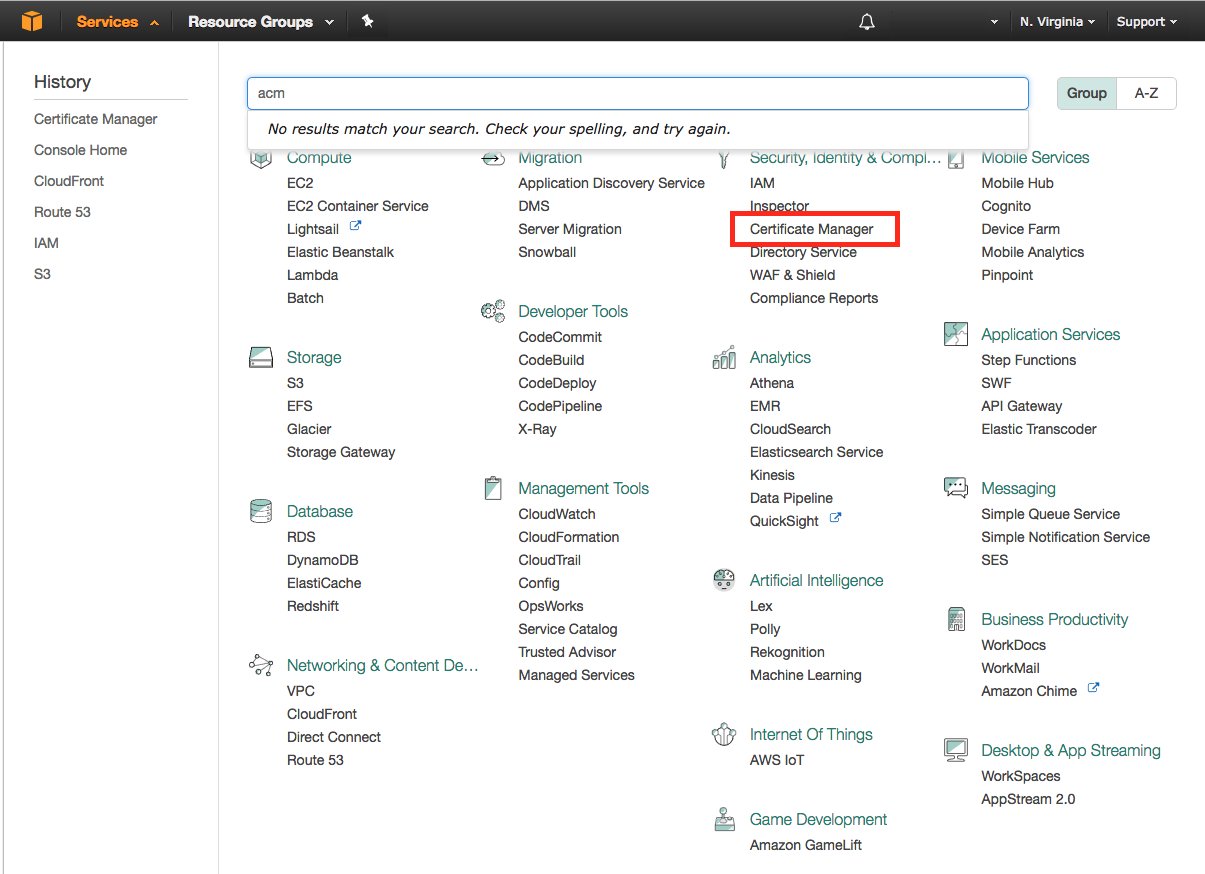Open the VPC service

pyautogui.click(x=301, y=691)
